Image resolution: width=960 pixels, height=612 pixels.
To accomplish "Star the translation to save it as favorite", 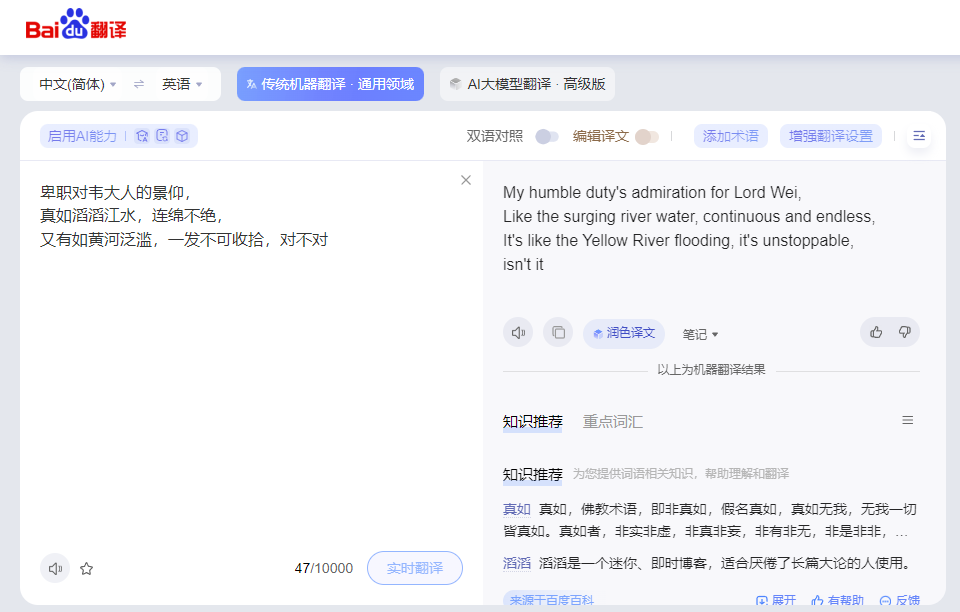I will [87, 568].
